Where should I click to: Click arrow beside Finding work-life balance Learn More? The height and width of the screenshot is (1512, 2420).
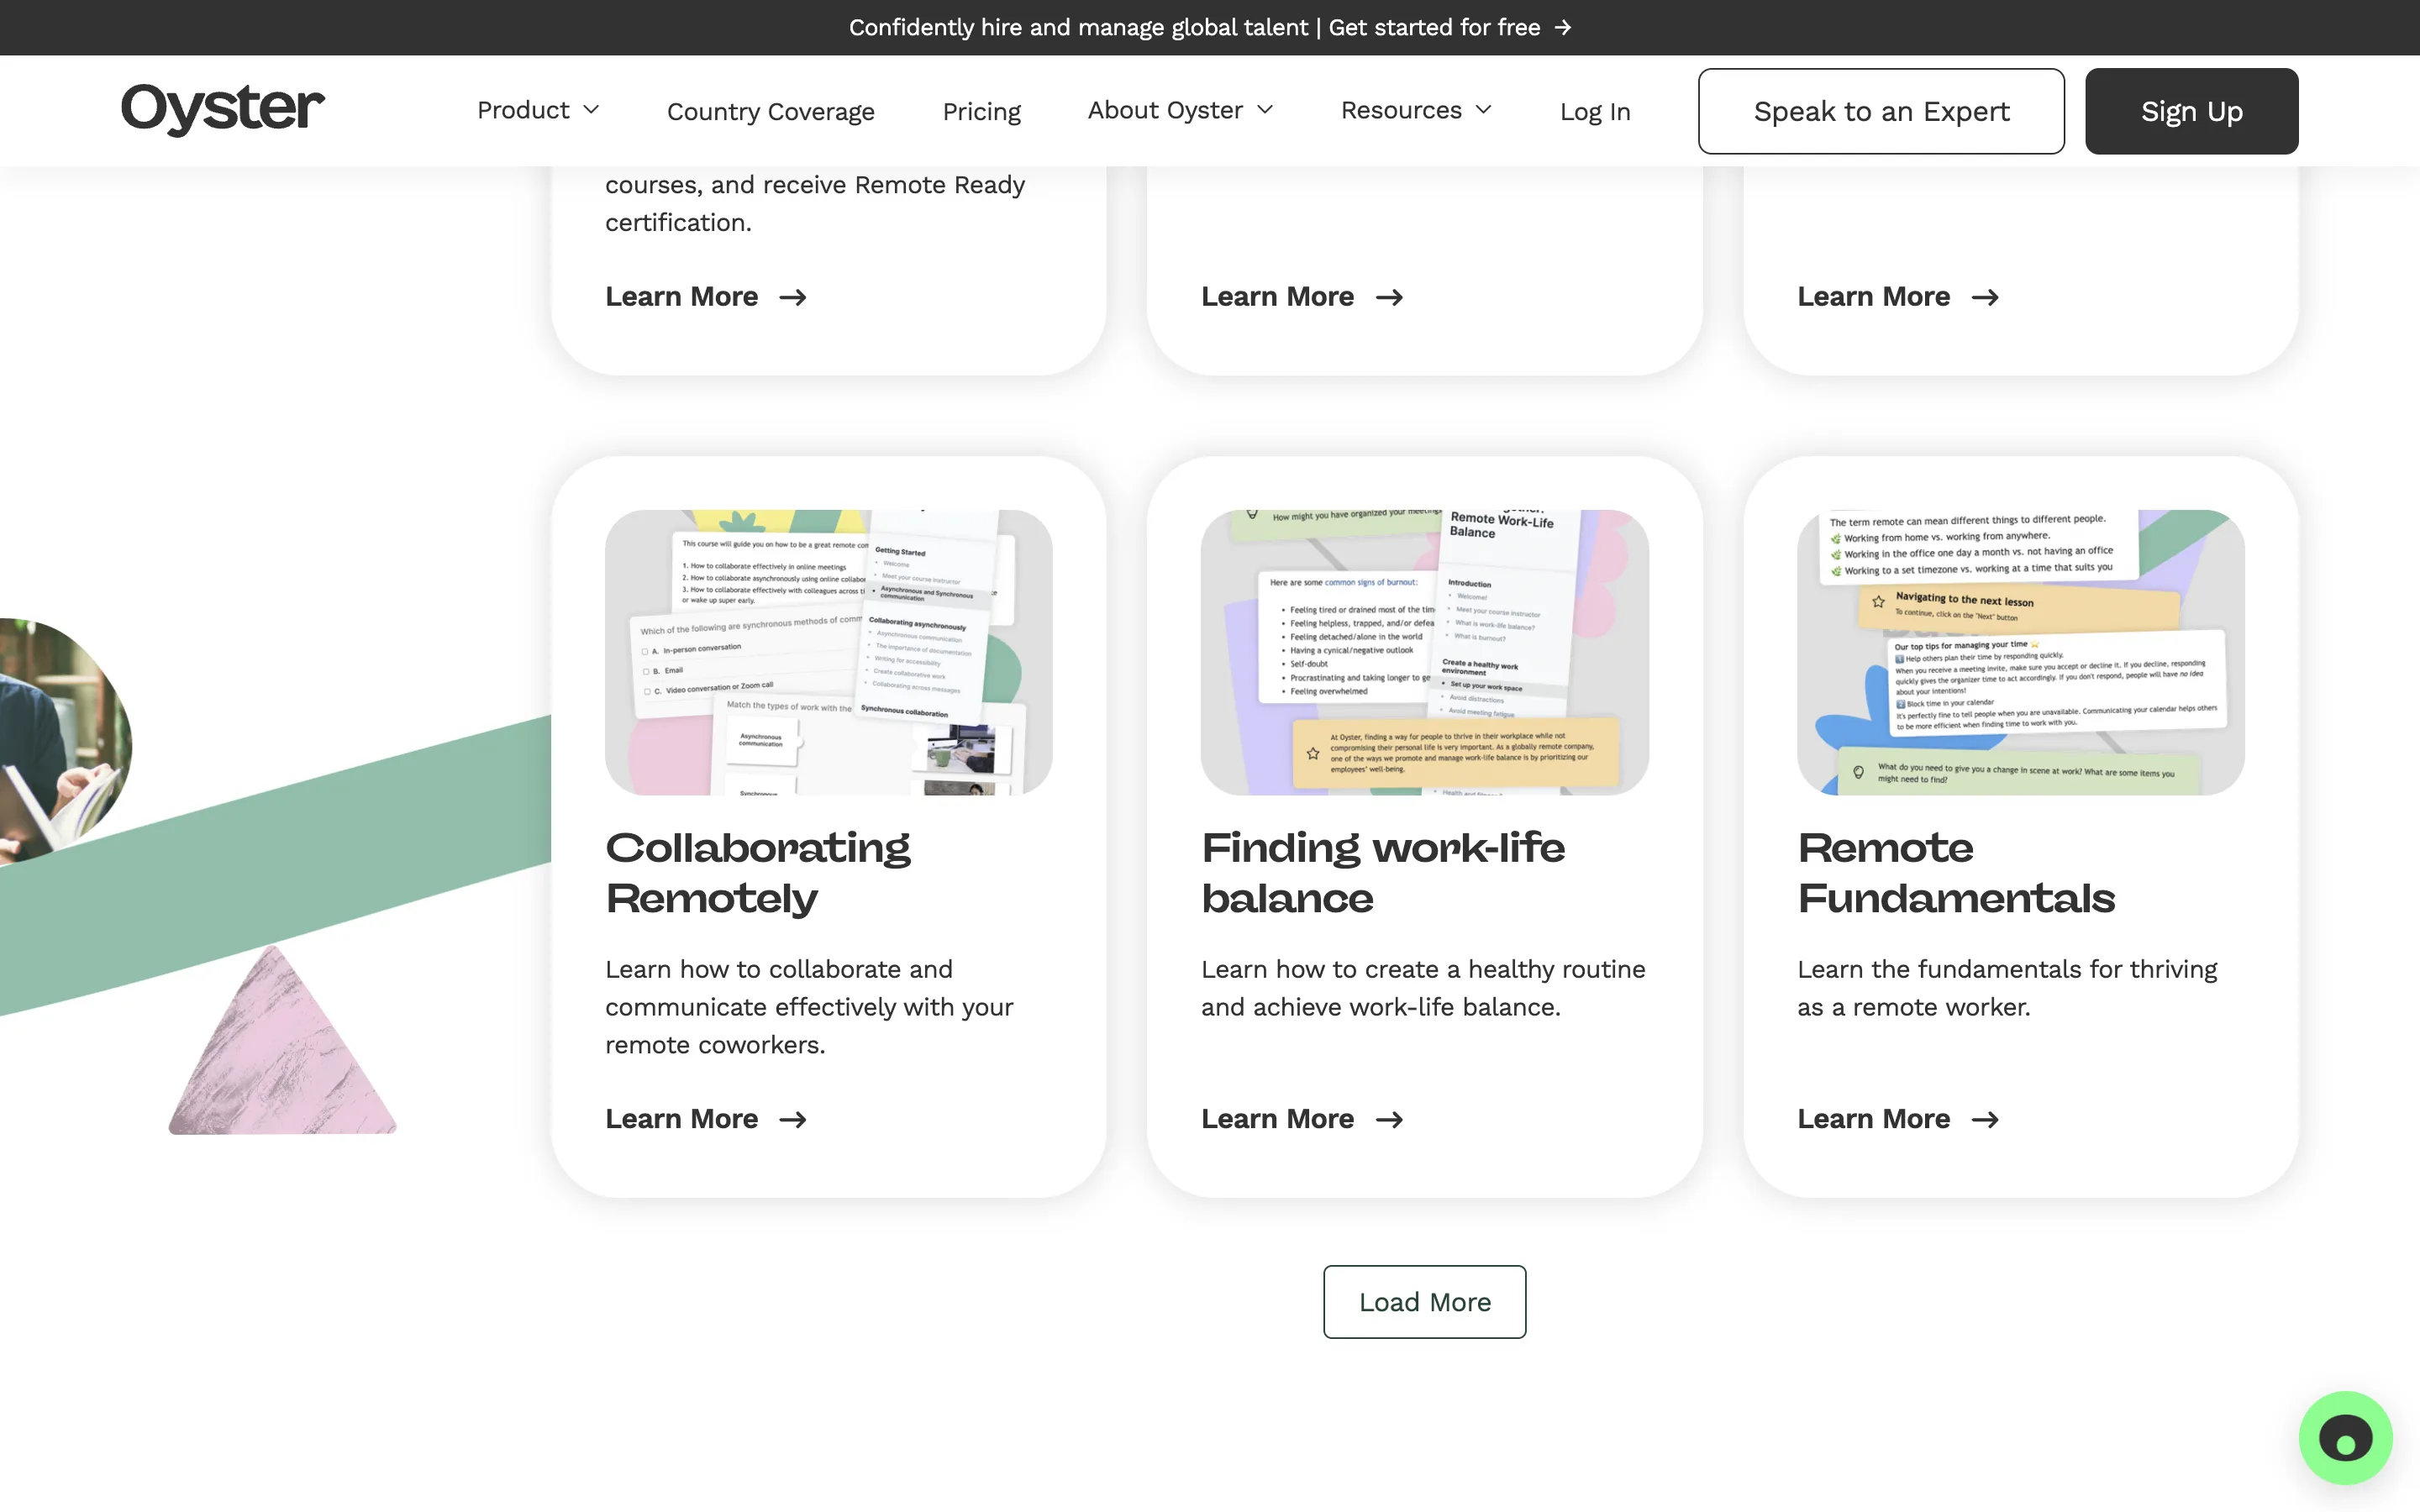click(1389, 1119)
